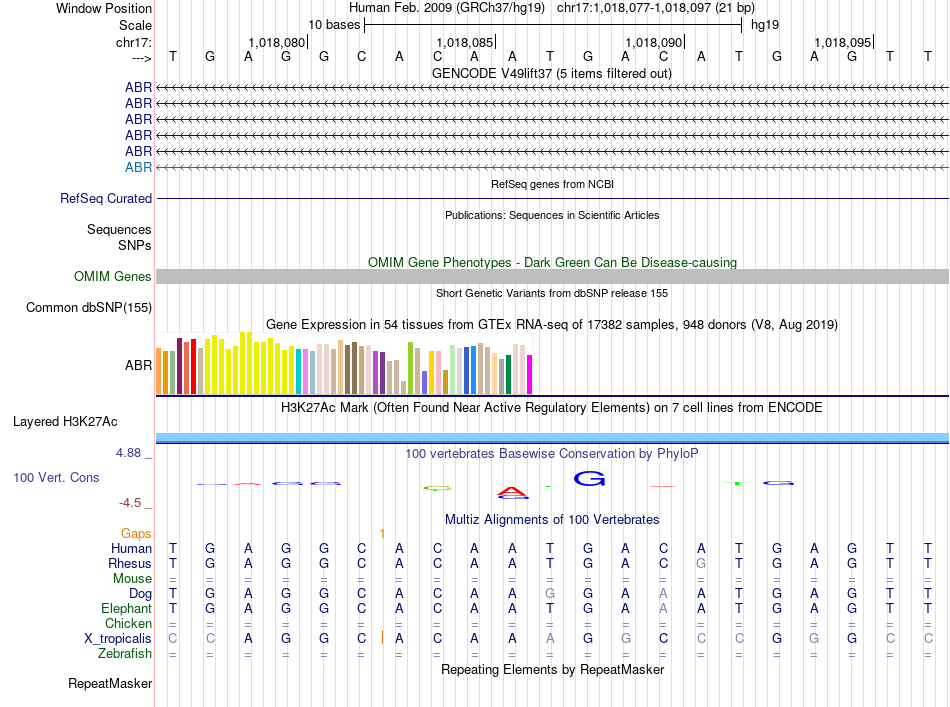Open Short Genetic Variants from dbSNP release 155 title

[x=552, y=293]
